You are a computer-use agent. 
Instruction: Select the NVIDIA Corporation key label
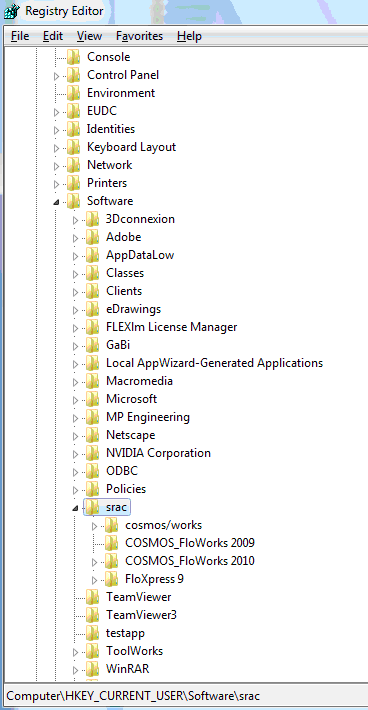(x=158, y=453)
